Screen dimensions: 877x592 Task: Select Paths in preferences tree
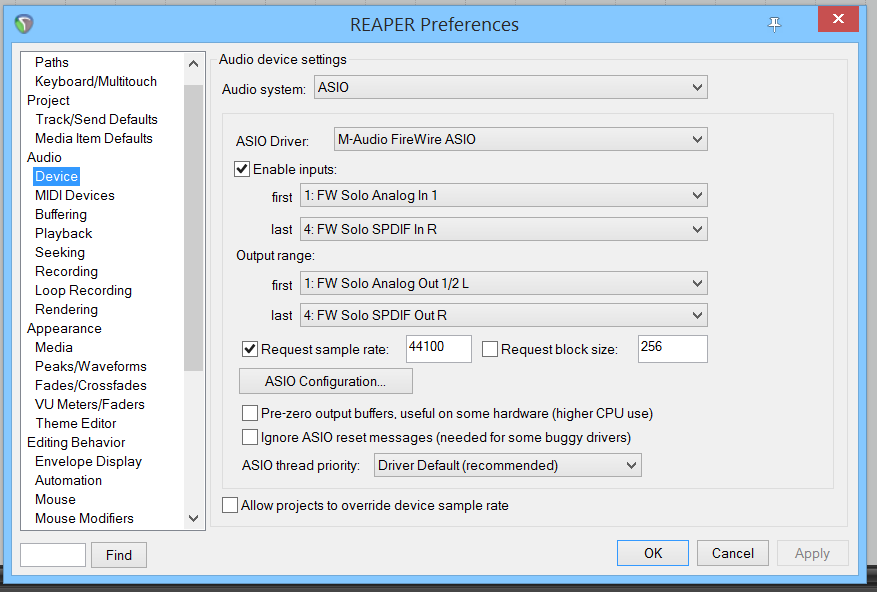[x=51, y=62]
